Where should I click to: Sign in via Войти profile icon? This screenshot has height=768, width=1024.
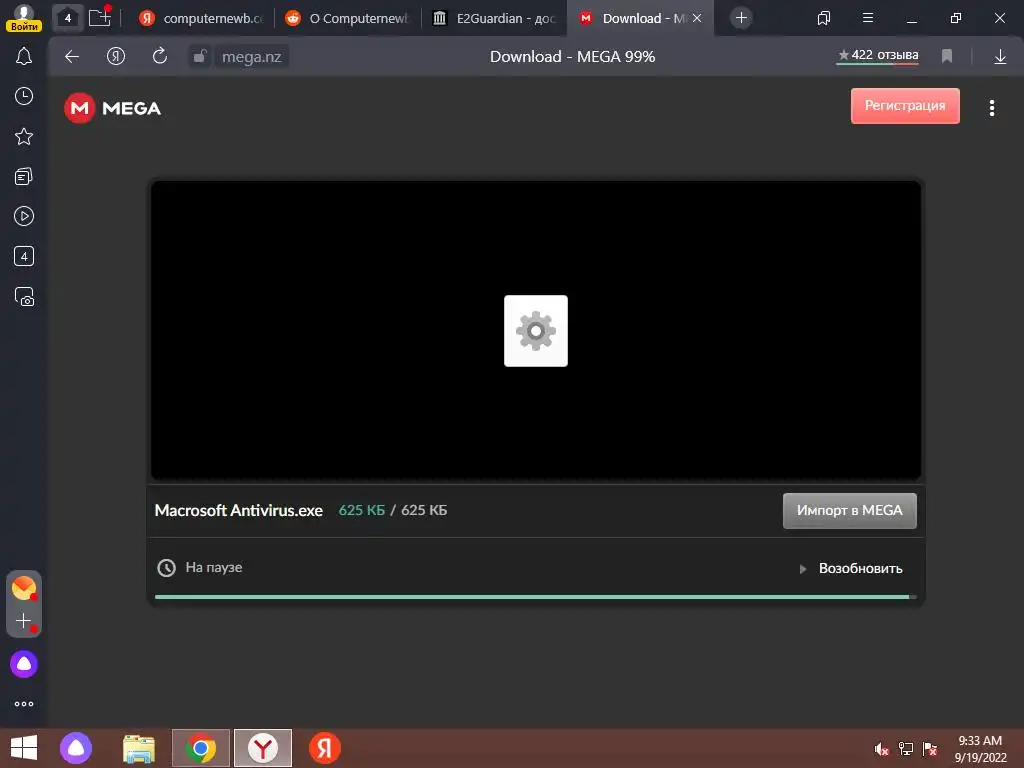coord(24,18)
